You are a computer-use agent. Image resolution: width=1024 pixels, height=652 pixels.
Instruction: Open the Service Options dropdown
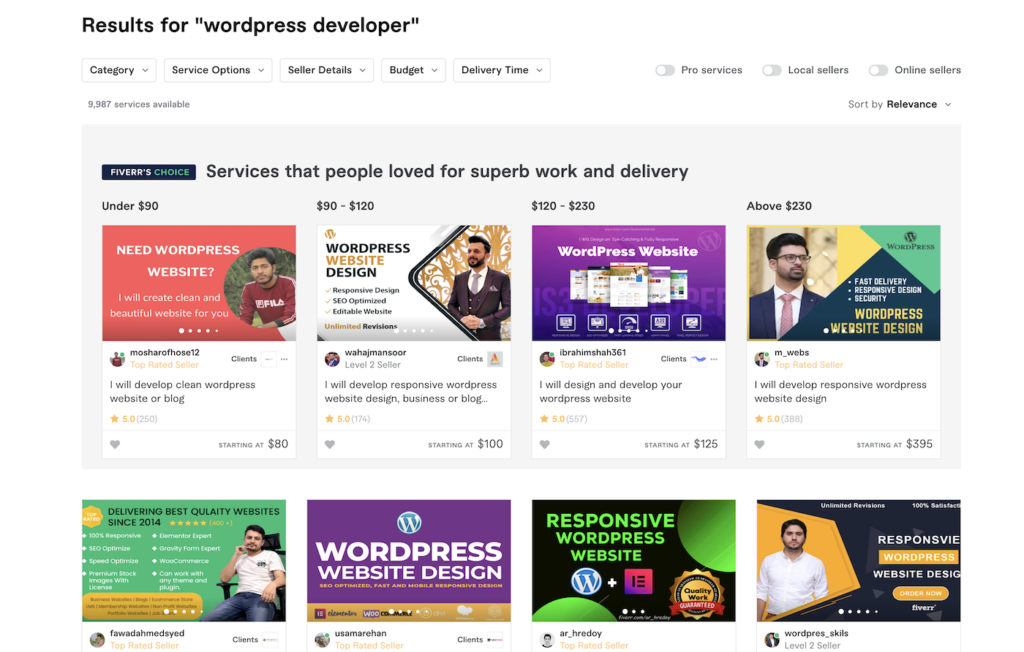218,70
